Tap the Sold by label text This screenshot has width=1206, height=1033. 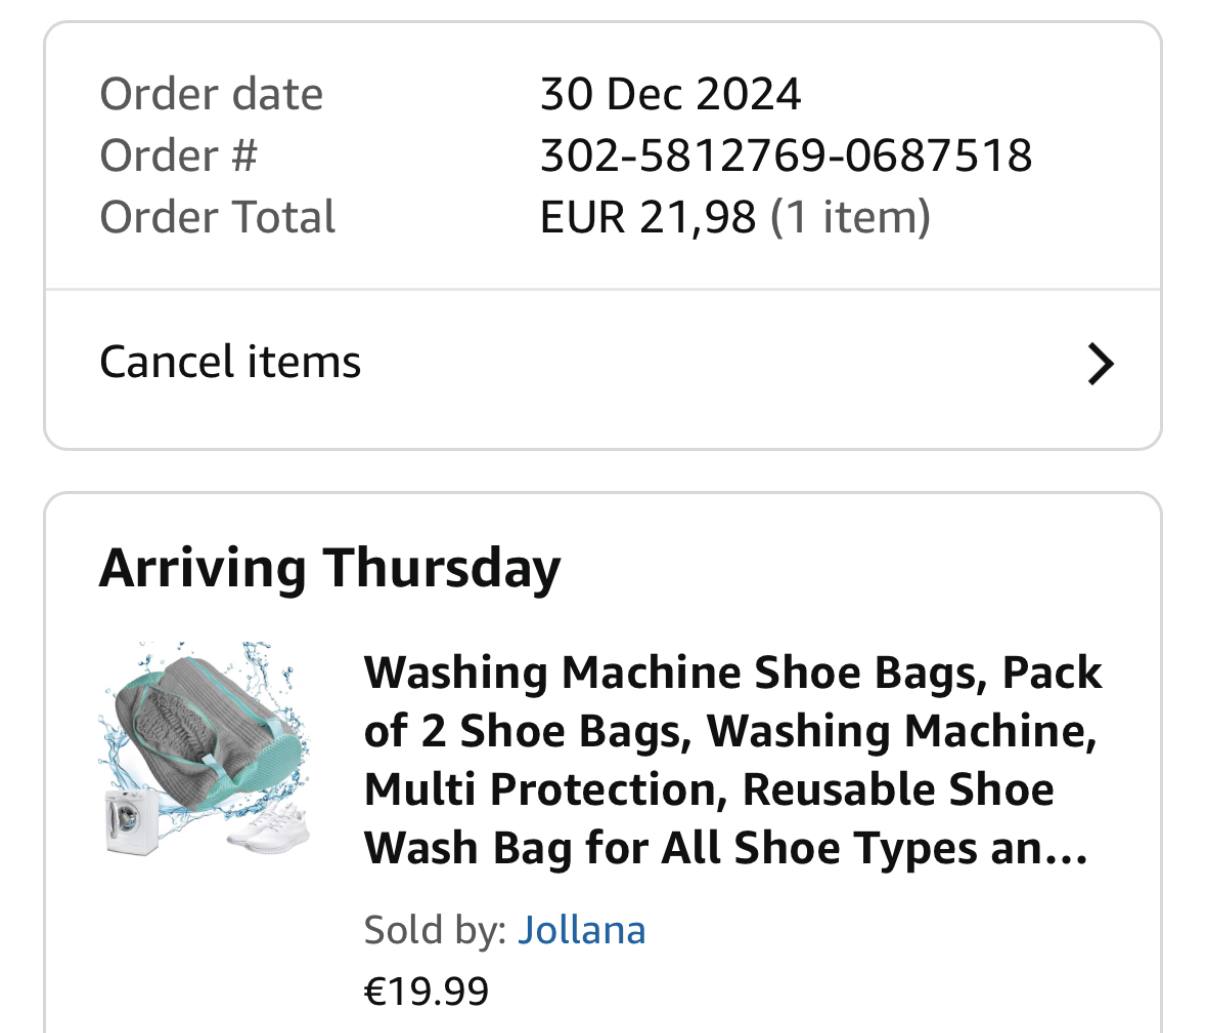[x=434, y=930]
